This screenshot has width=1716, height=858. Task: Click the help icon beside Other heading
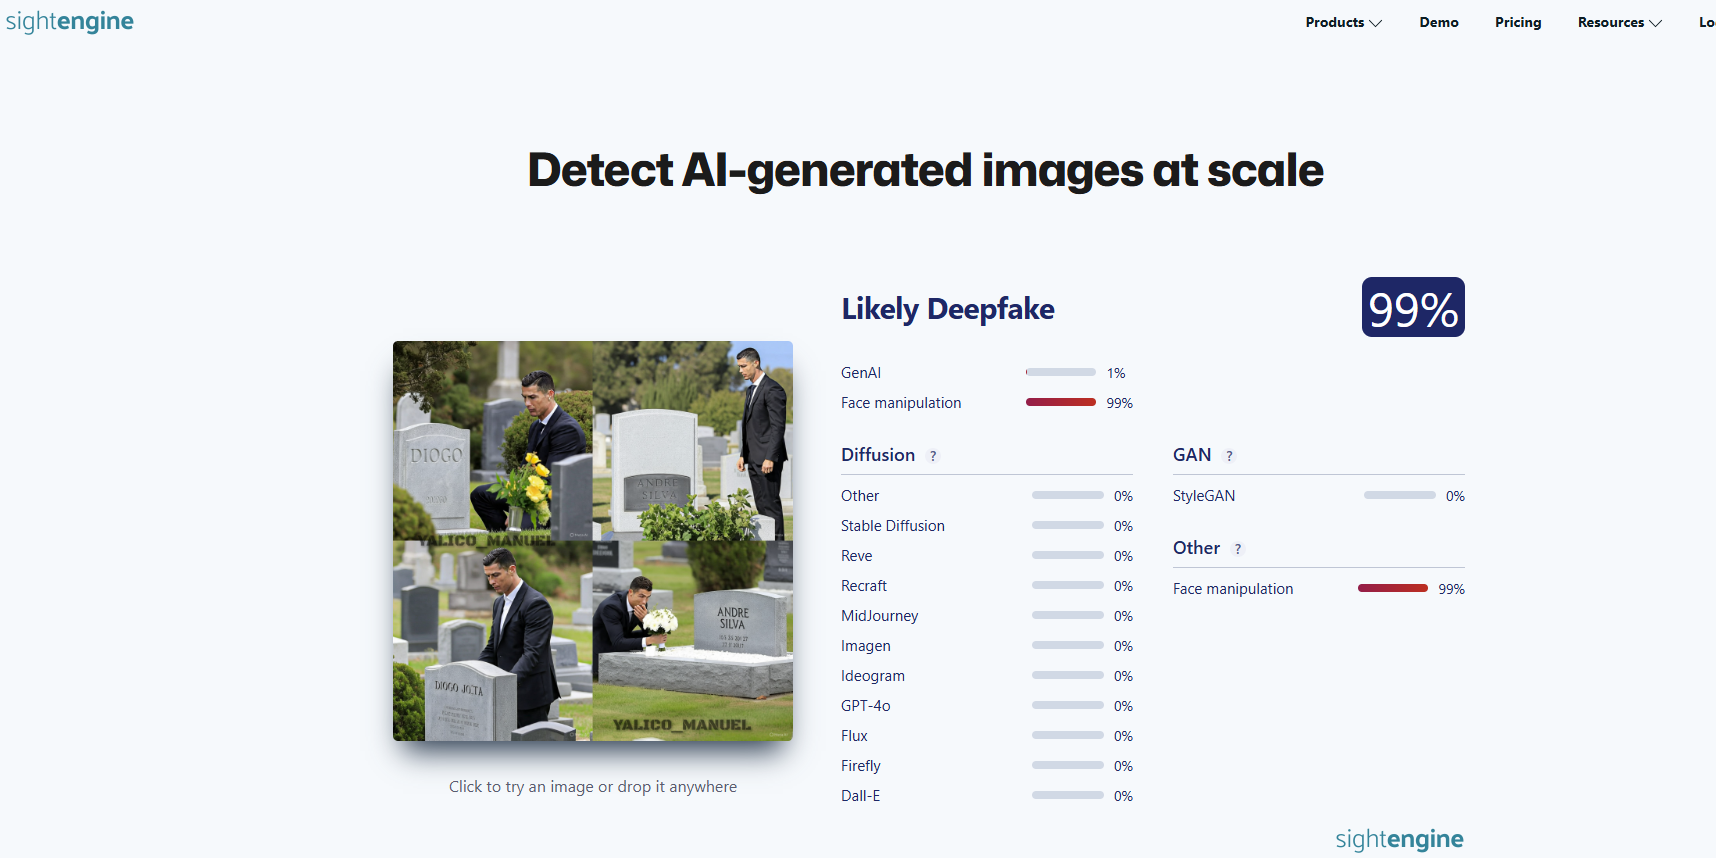1237,549
